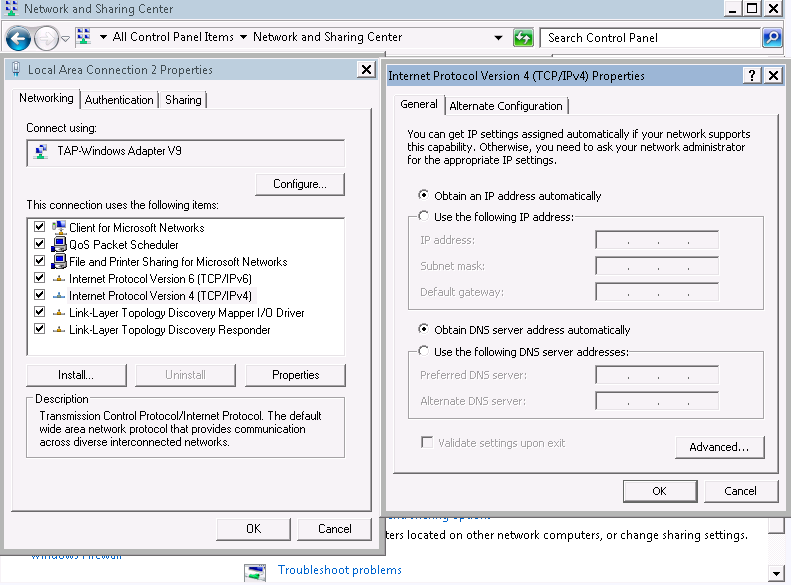
Task: Click the Local Area Connection 2 title icon
Action: coord(16,69)
